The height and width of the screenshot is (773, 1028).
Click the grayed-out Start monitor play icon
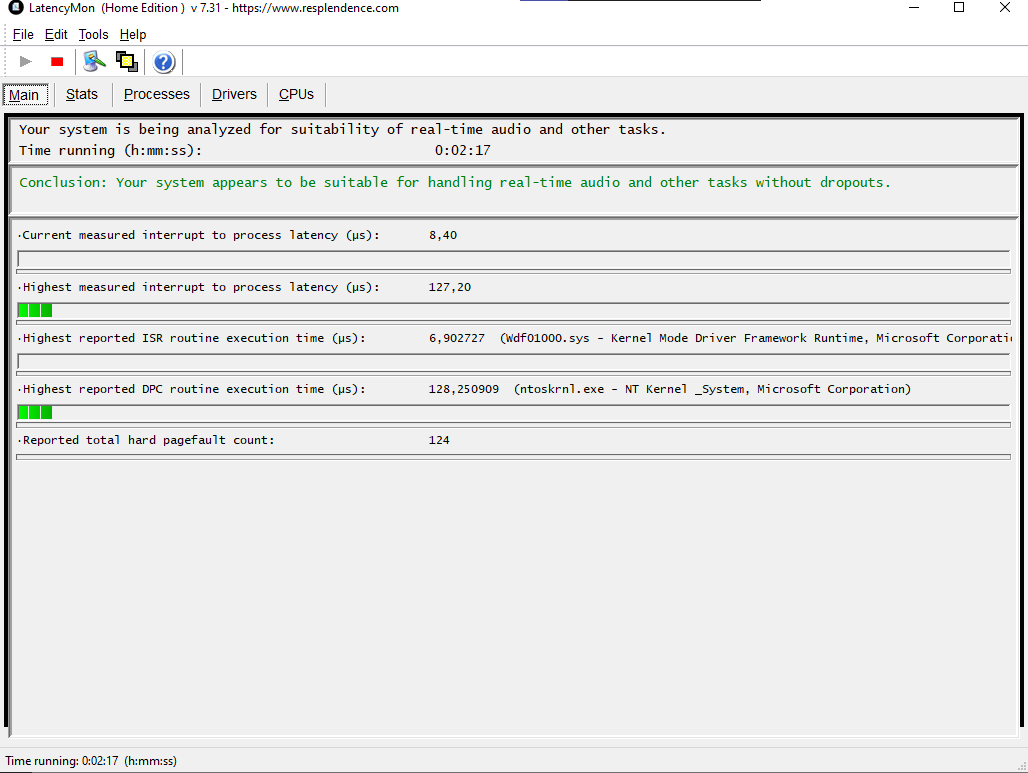pyautogui.click(x=26, y=62)
